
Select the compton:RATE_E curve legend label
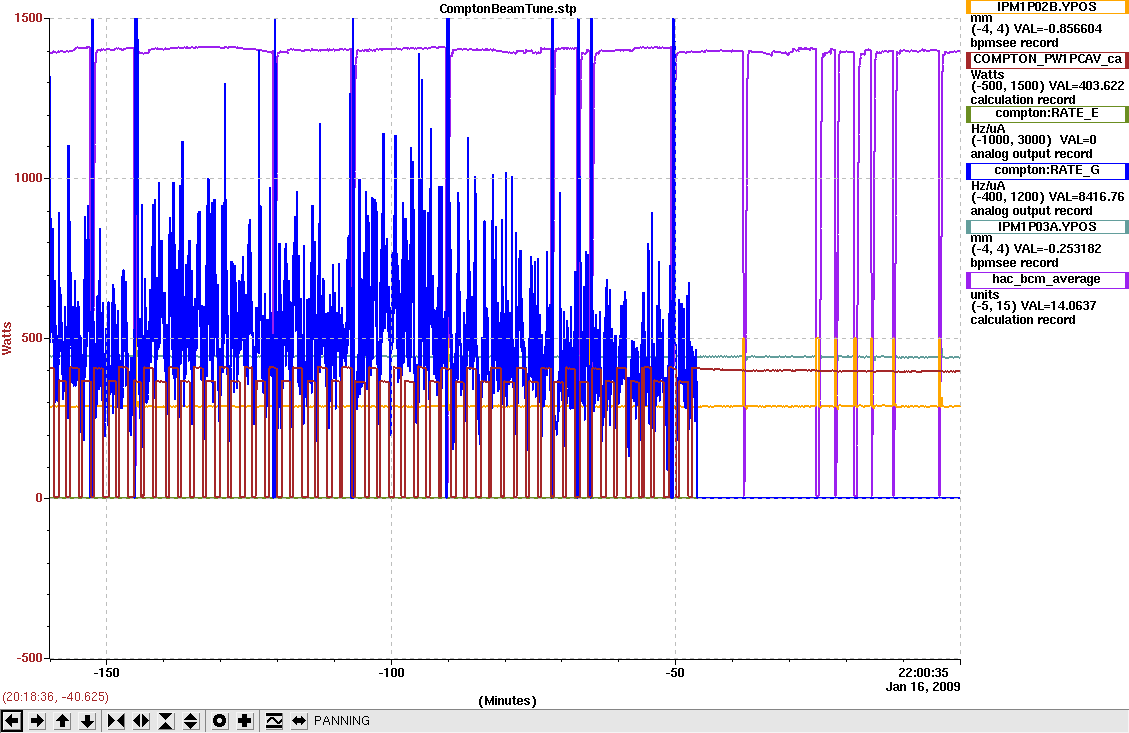click(1047, 114)
